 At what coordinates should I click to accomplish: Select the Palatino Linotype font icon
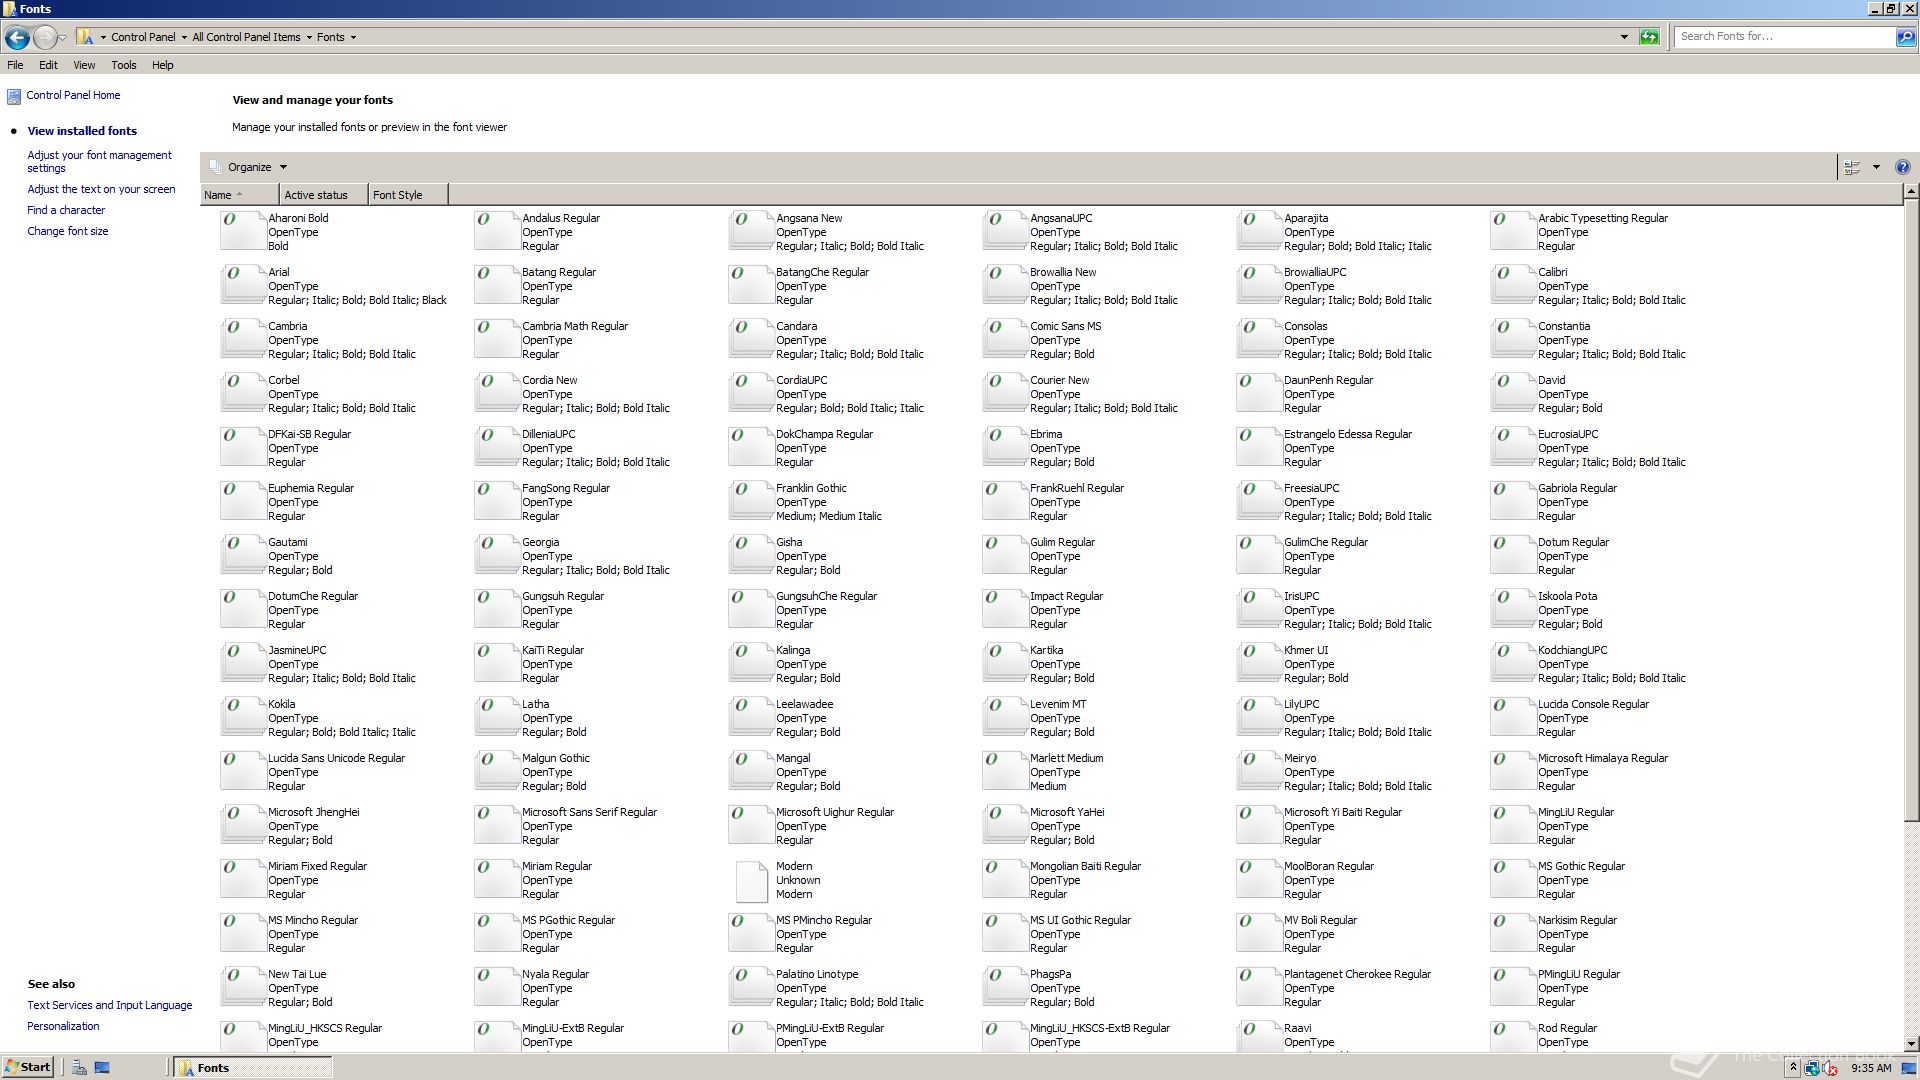tap(751, 987)
